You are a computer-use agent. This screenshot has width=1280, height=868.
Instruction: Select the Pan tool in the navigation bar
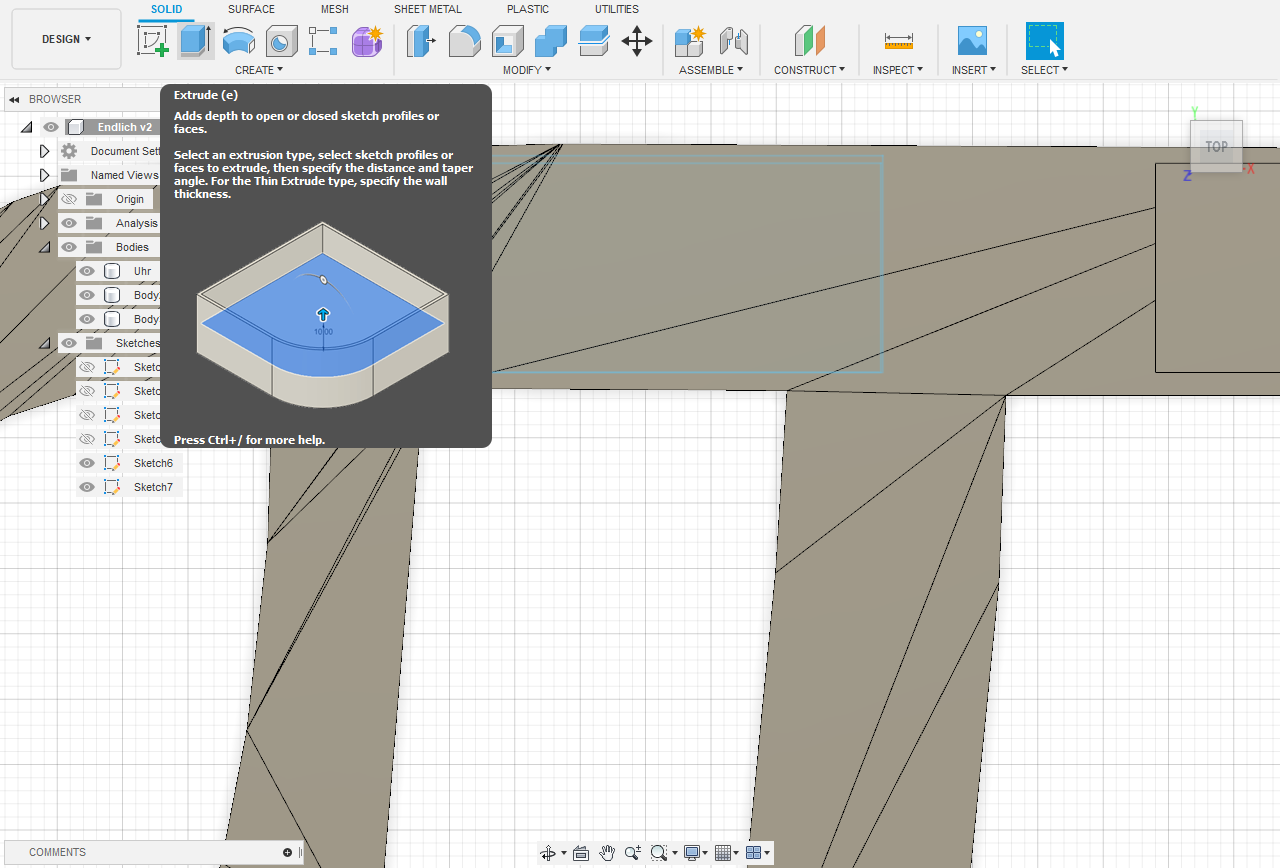(x=607, y=852)
